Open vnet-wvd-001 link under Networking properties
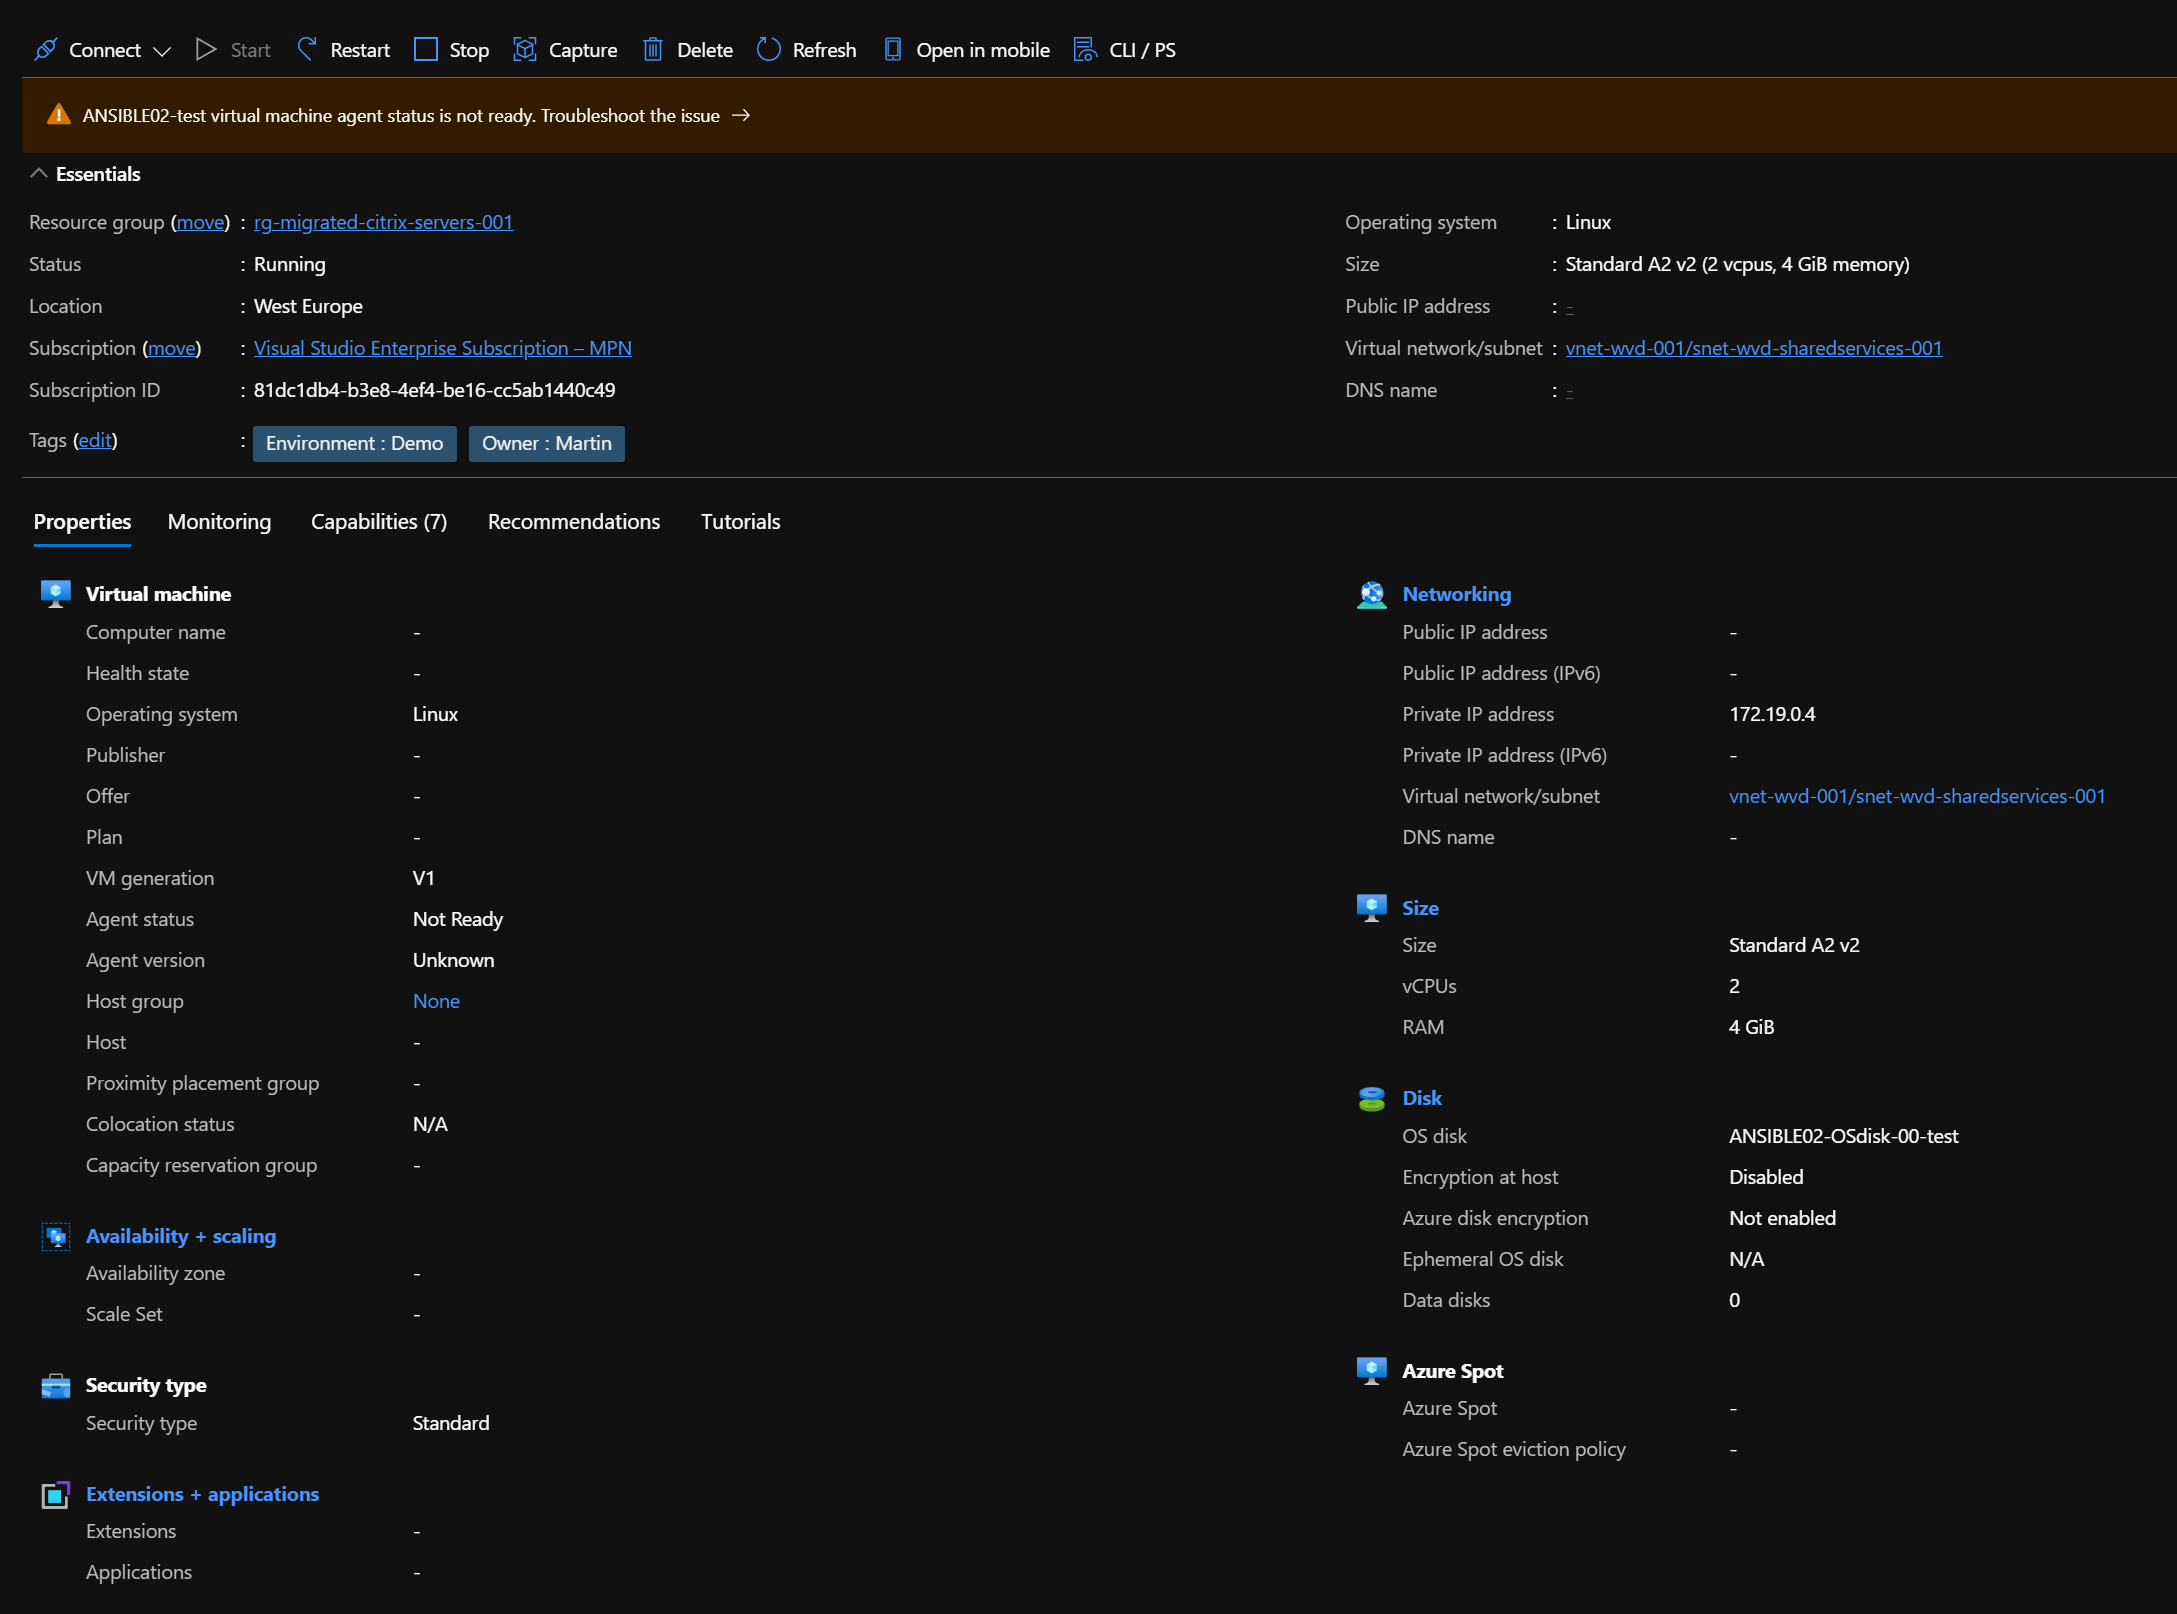The image size is (2177, 1614). [x=1917, y=796]
